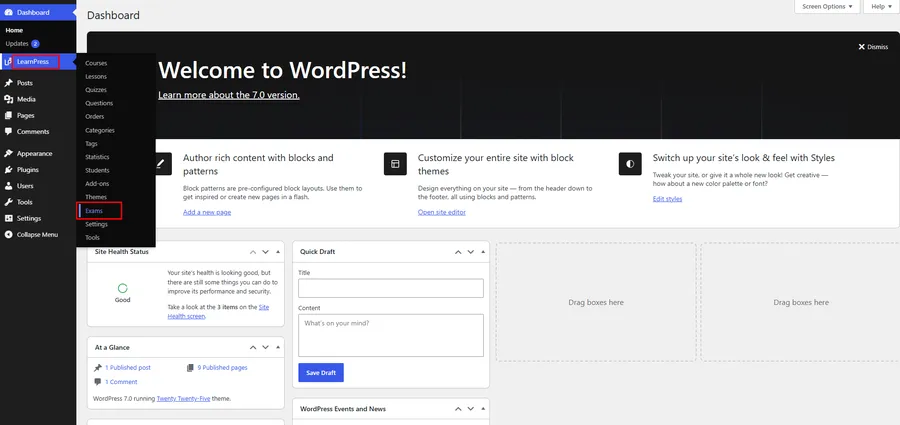
Task: Click the Appearance brush icon
Action: [x=9, y=153]
